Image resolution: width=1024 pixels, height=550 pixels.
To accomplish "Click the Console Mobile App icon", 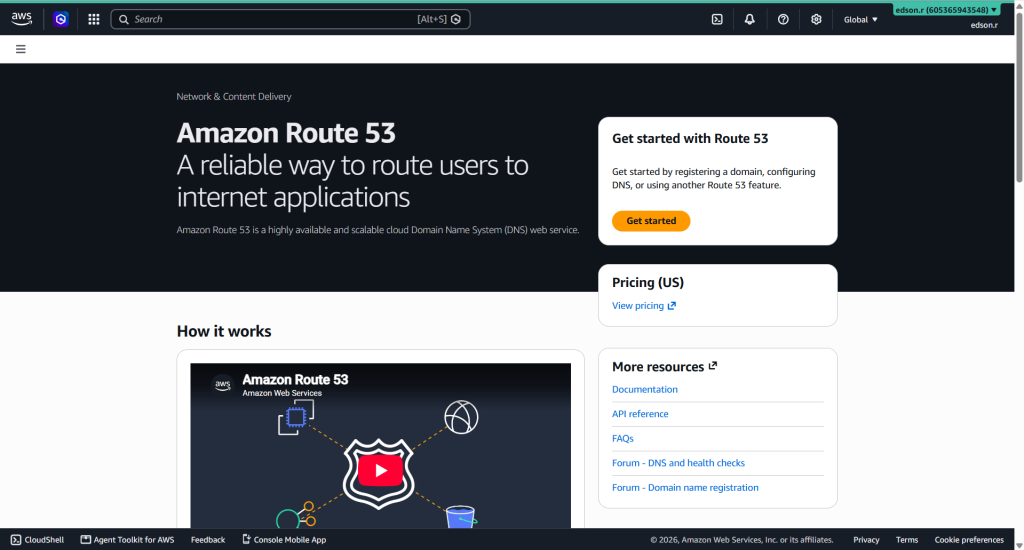I will pos(246,539).
